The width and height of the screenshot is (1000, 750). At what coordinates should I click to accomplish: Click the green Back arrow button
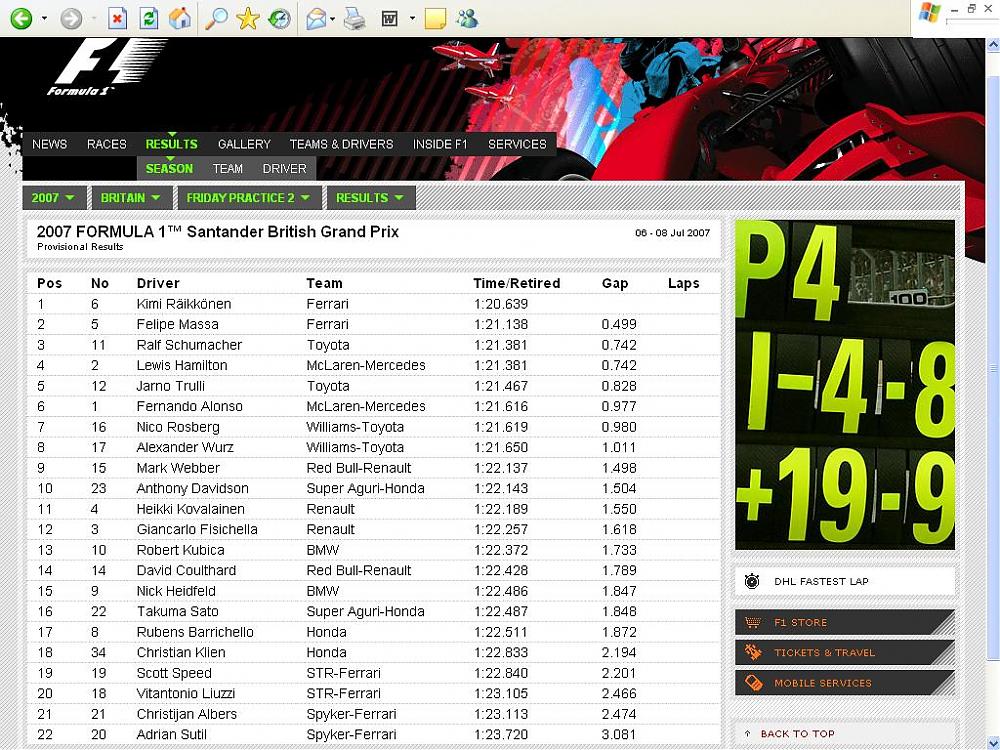[x=21, y=18]
